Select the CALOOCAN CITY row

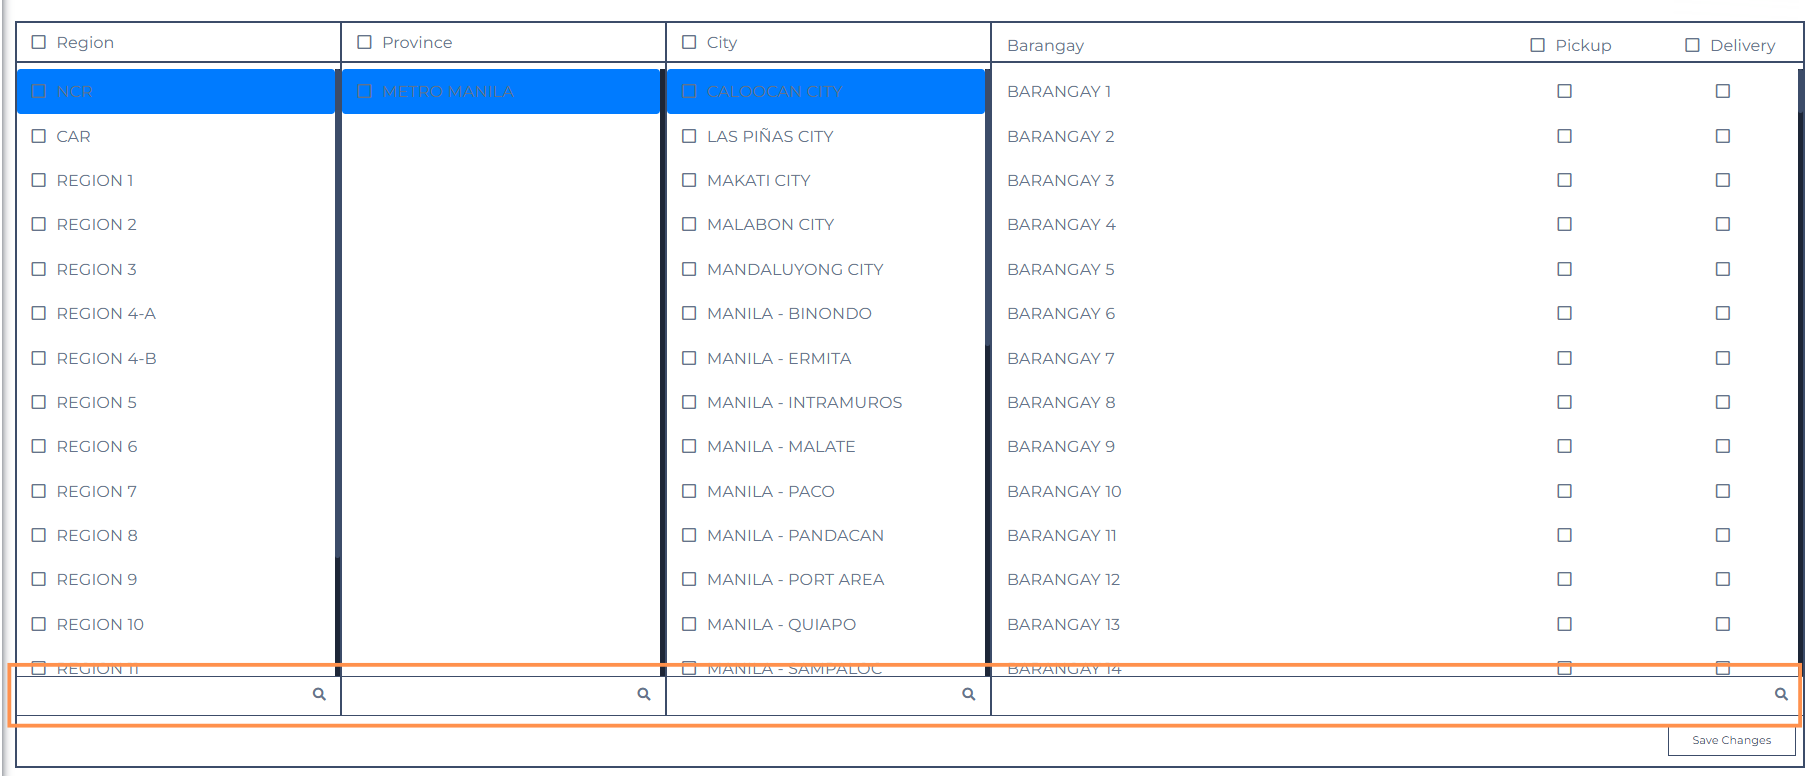point(825,91)
